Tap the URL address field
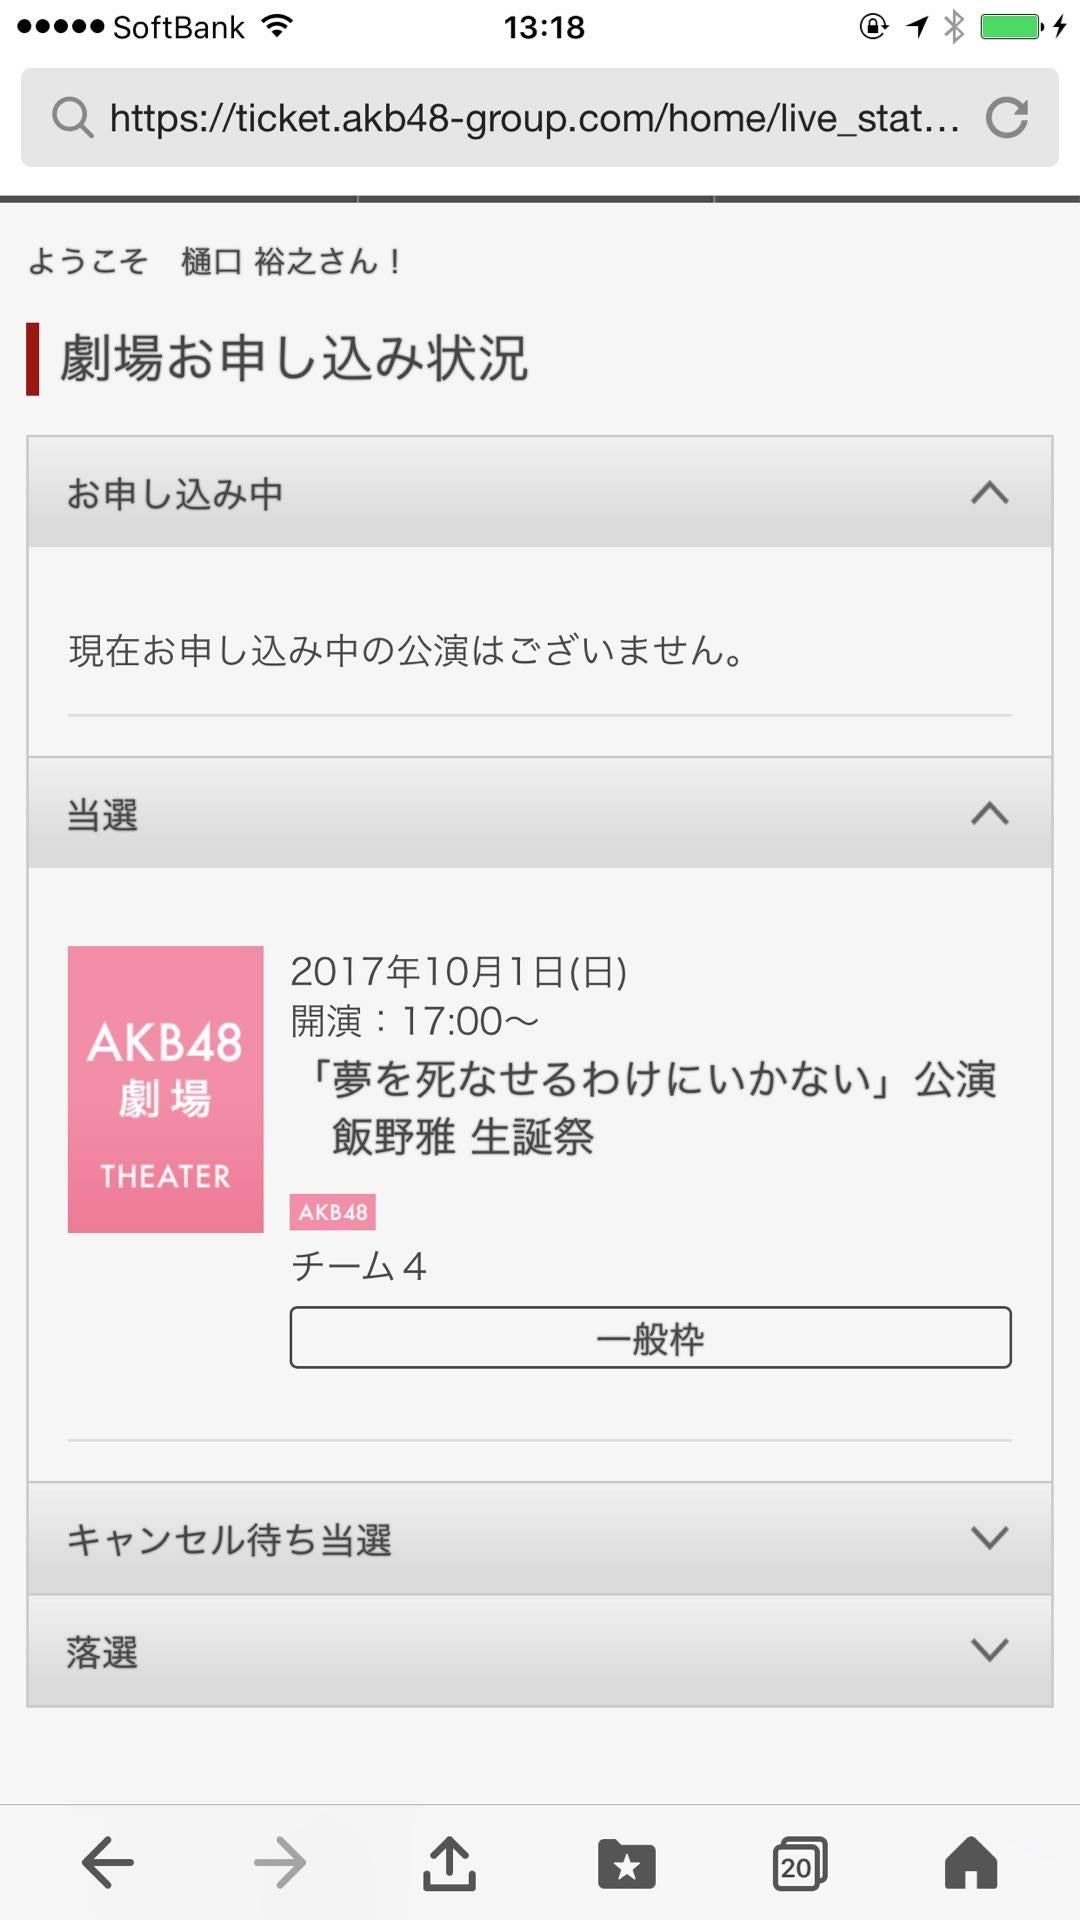 click(534, 118)
